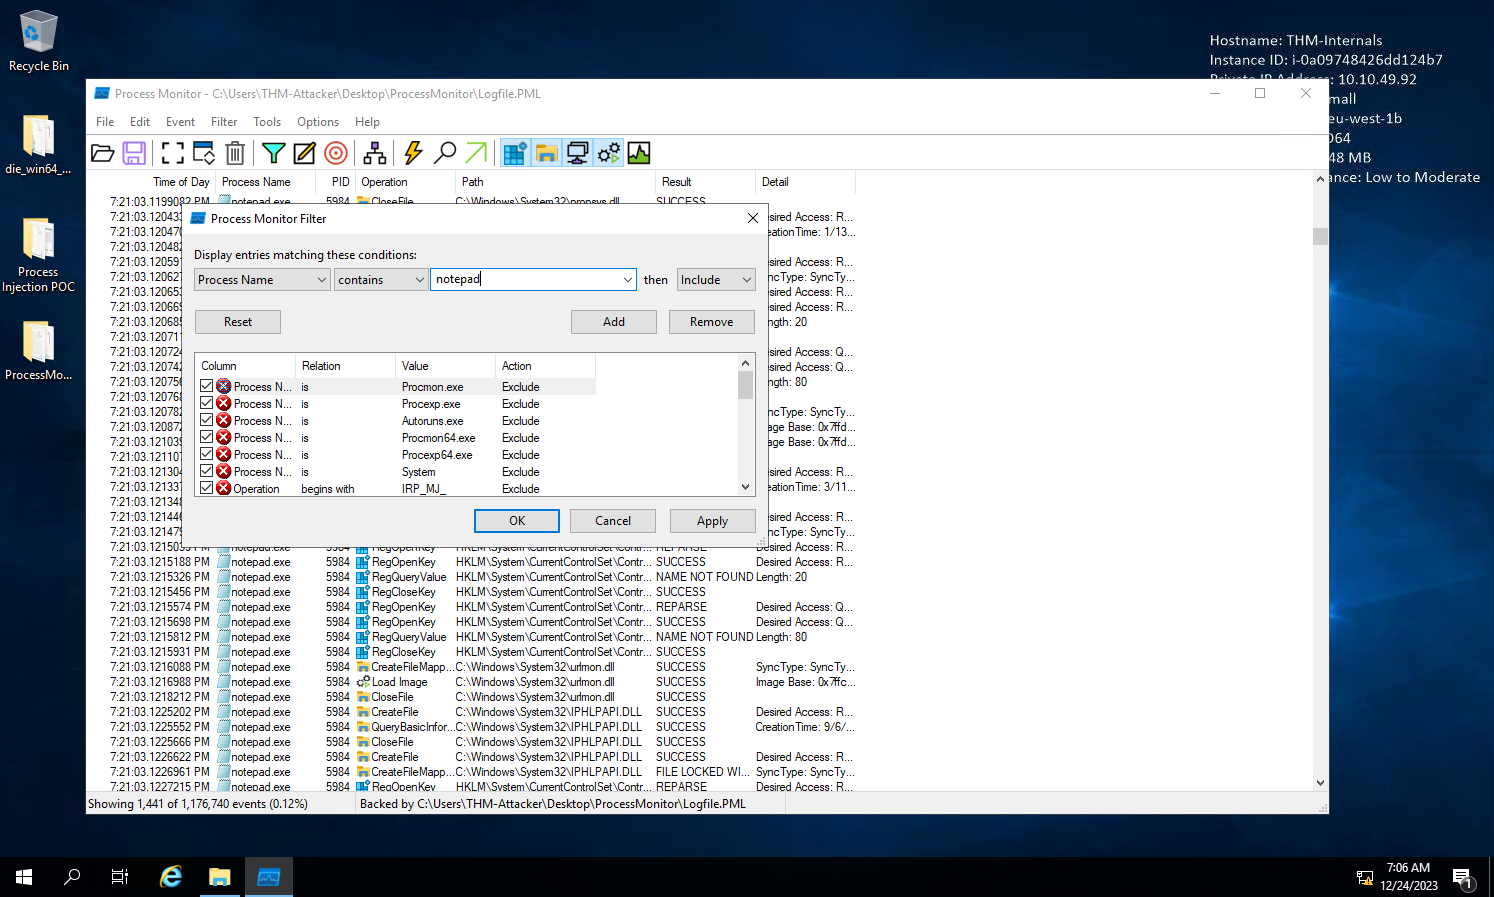The image size is (1494, 897).
Task: Click the red target Include Process icon
Action: point(337,153)
